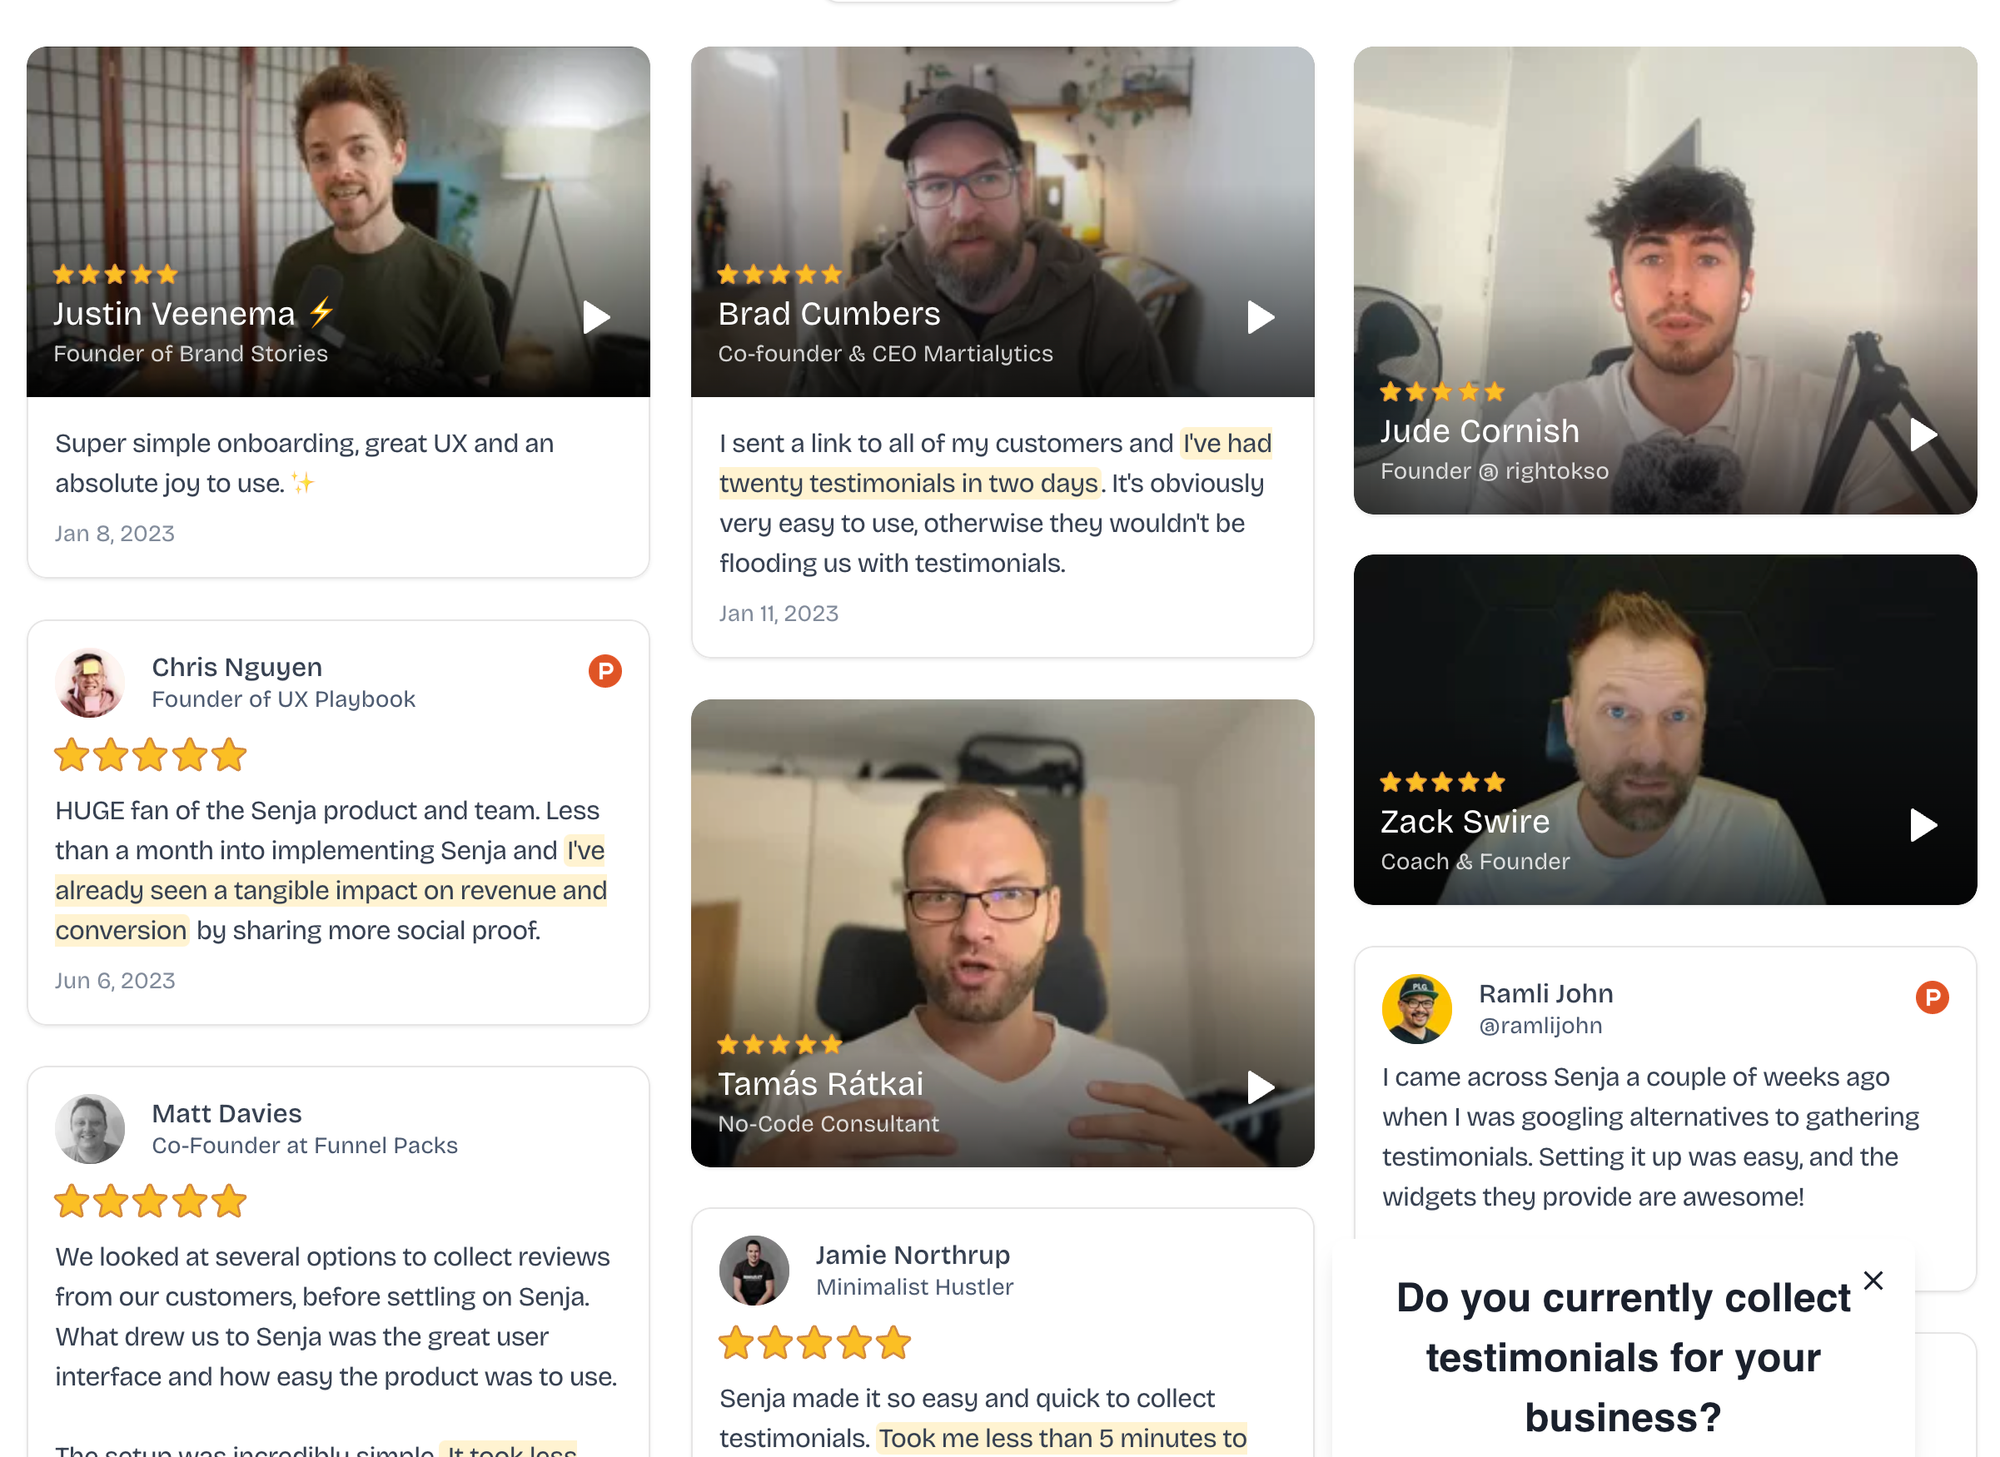This screenshot has height=1457, width=2000.
Task: Open Product Hunt badge on Ramli John's review
Action: point(1932,997)
